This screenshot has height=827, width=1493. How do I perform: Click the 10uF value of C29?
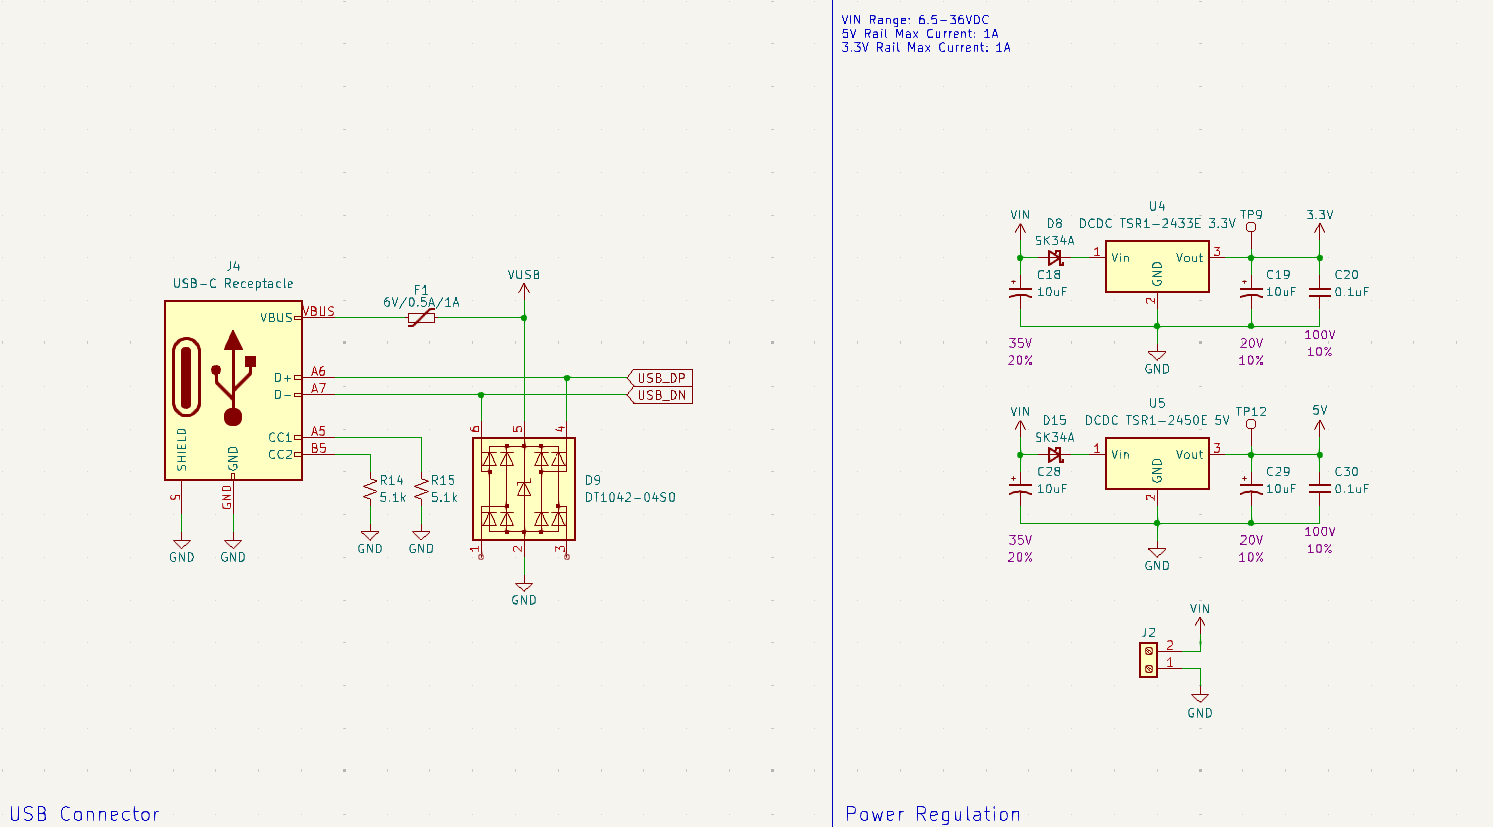point(1281,489)
